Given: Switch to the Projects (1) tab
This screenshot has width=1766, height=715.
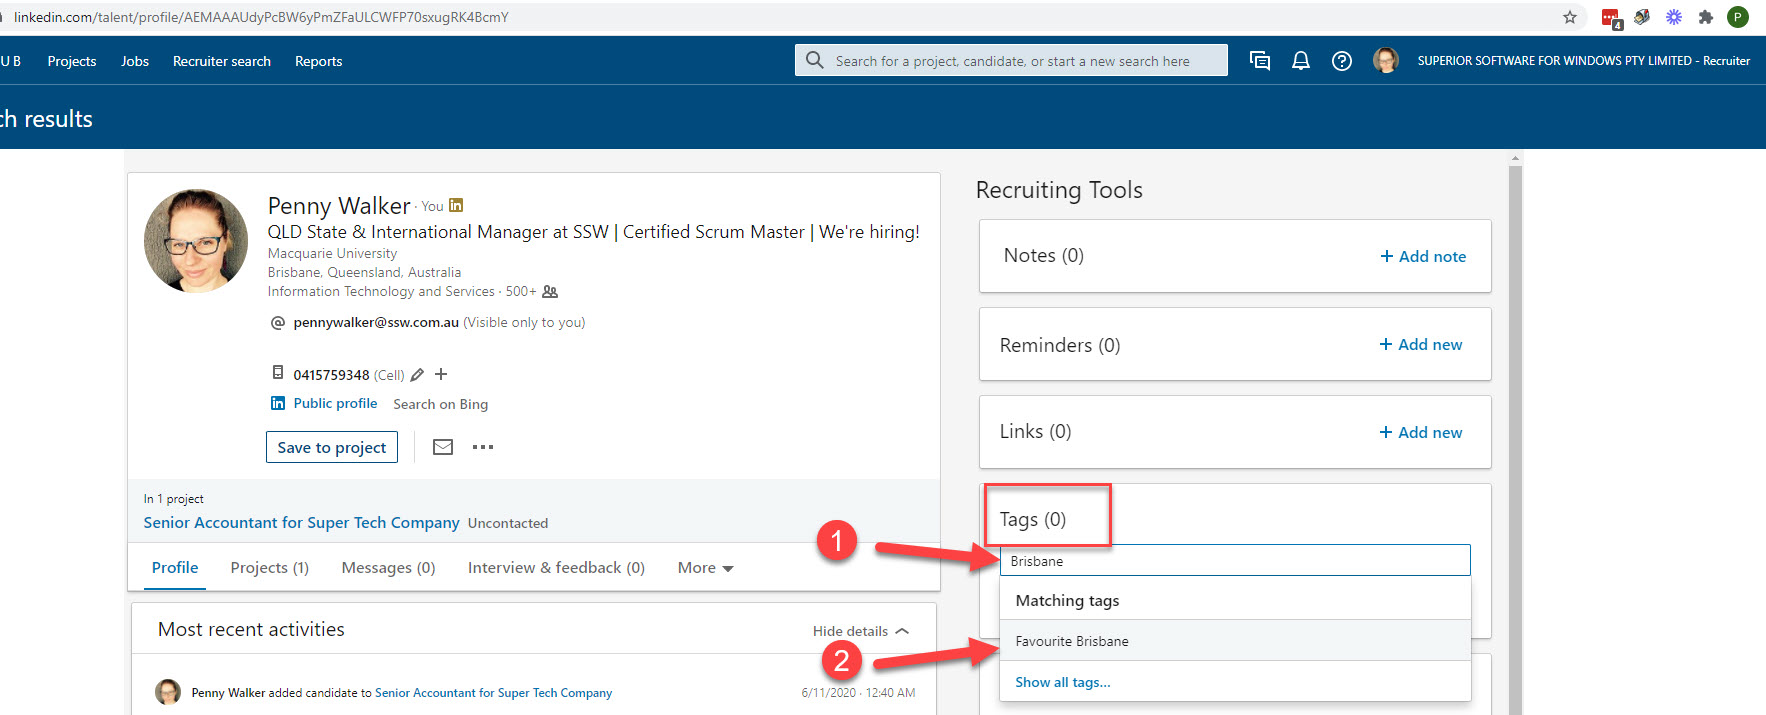Looking at the screenshot, I should [x=269, y=568].
